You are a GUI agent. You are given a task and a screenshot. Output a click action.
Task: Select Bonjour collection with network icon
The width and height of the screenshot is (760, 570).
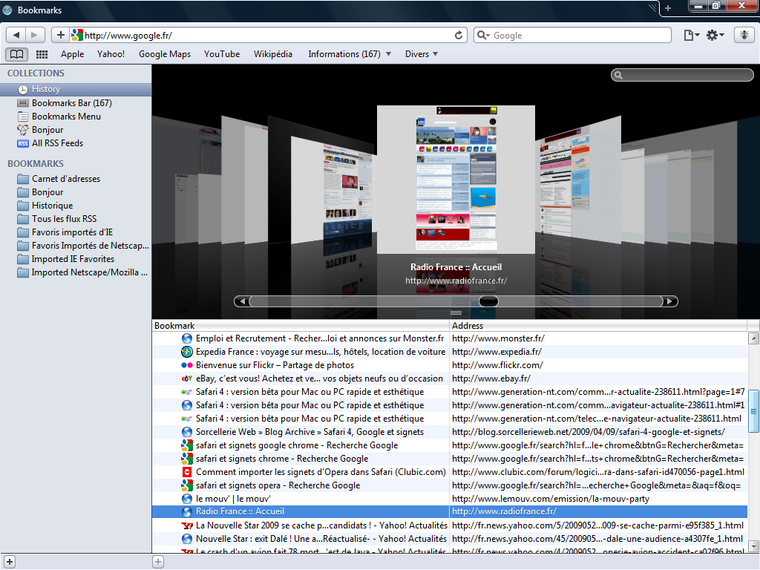[x=76, y=129]
